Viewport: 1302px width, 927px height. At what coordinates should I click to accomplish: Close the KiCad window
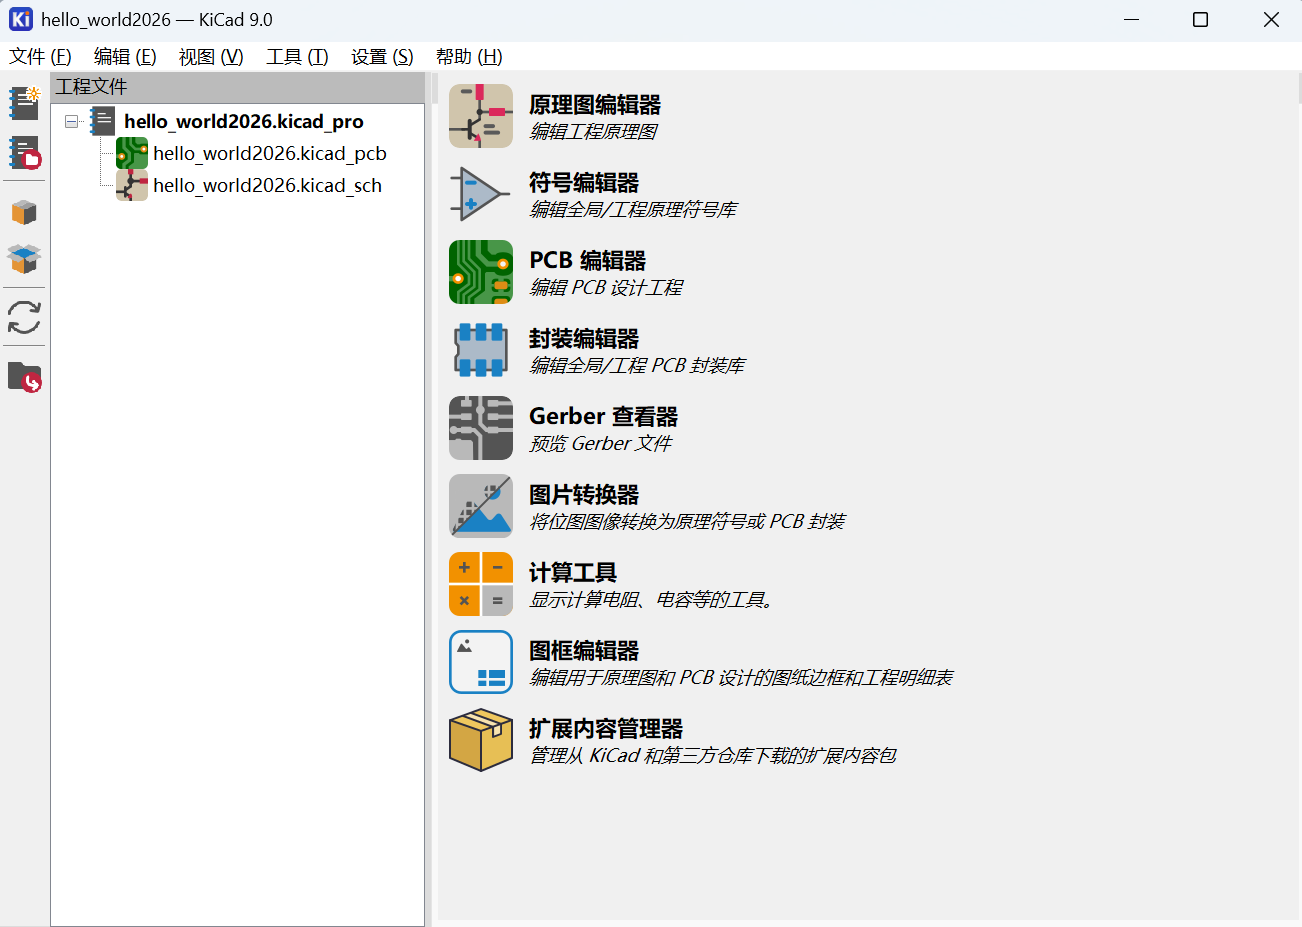coord(1271,20)
